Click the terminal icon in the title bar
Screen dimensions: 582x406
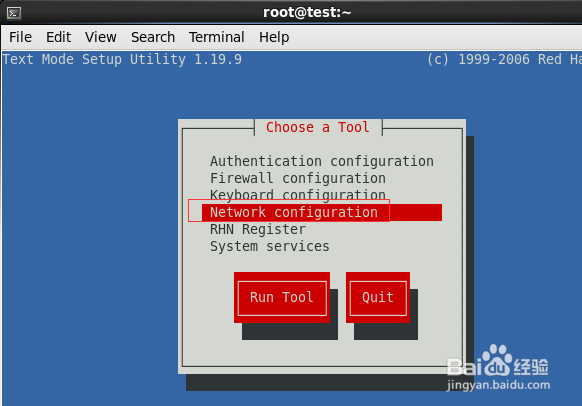point(14,13)
